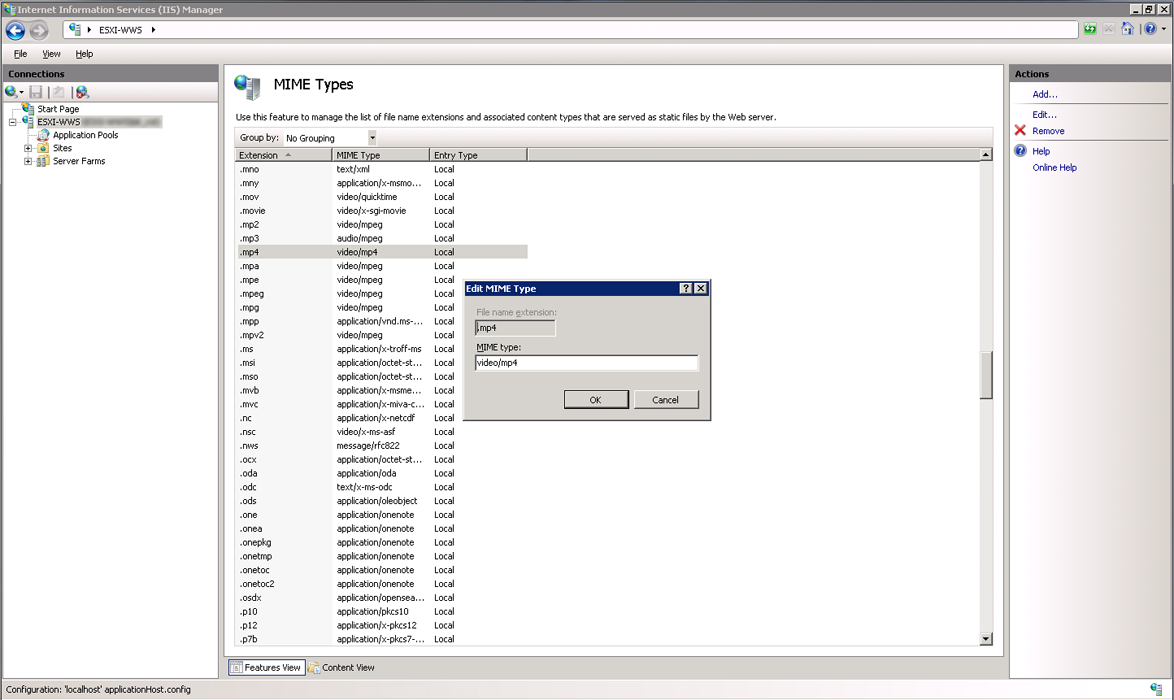Switch to the Features View tab
This screenshot has height=700, width=1174.
[266, 668]
